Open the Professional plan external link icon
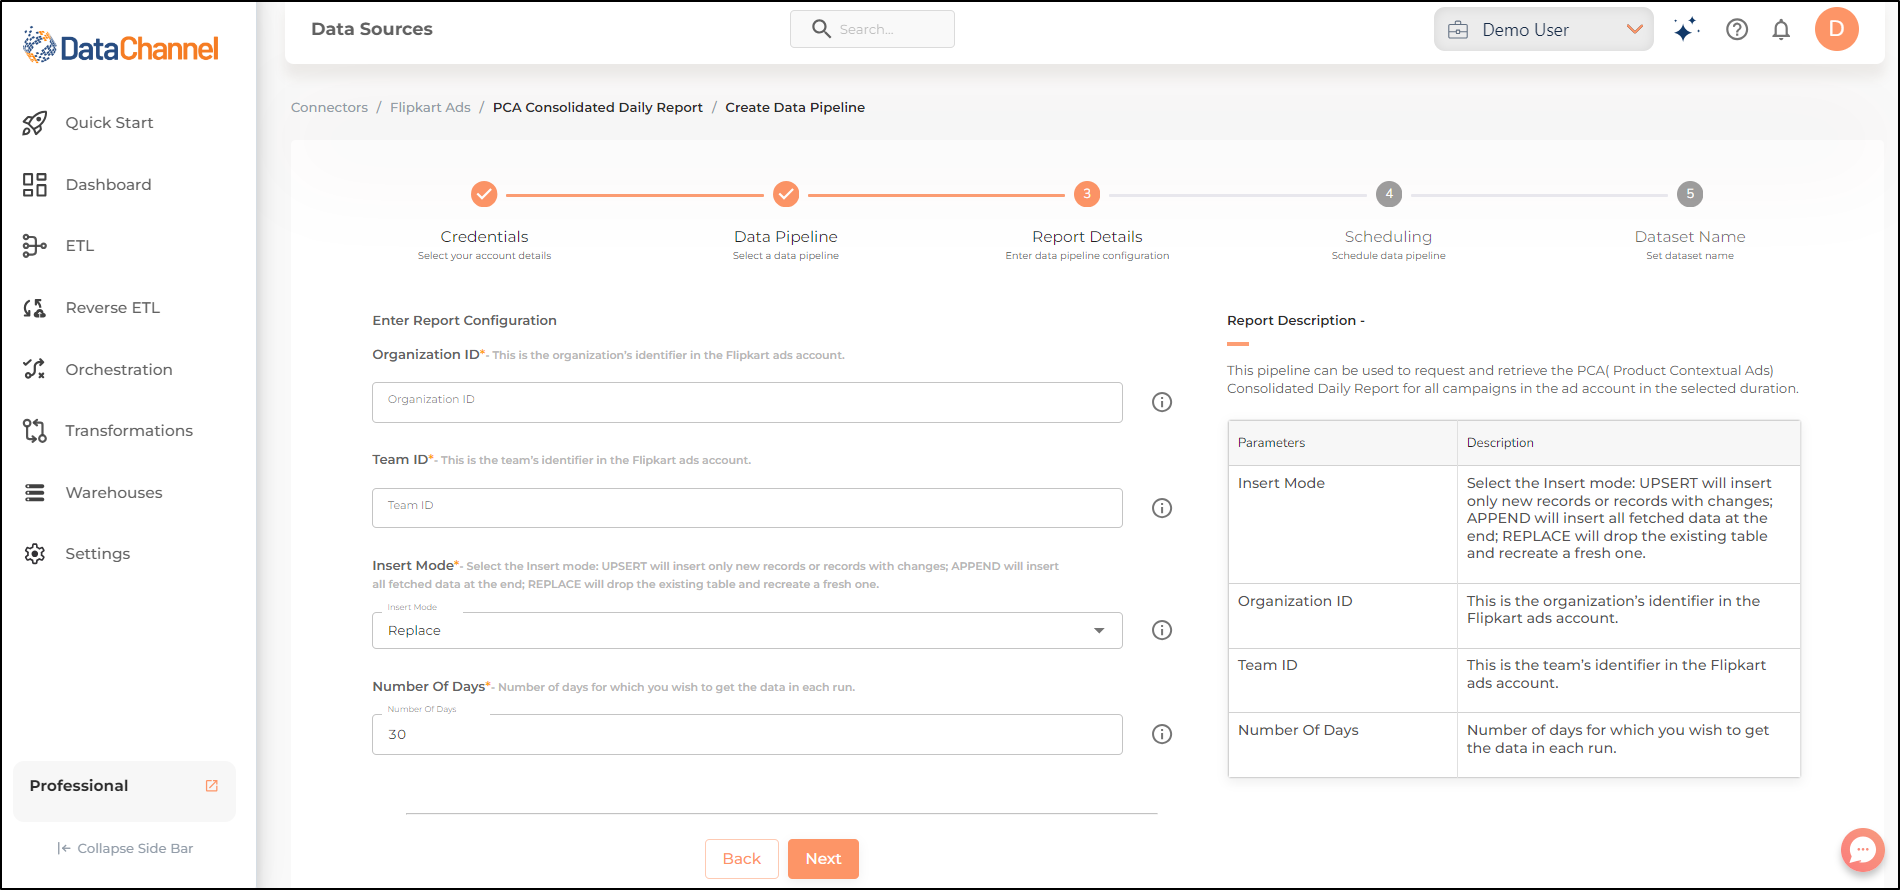1900x890 pixels. (212, 786)
